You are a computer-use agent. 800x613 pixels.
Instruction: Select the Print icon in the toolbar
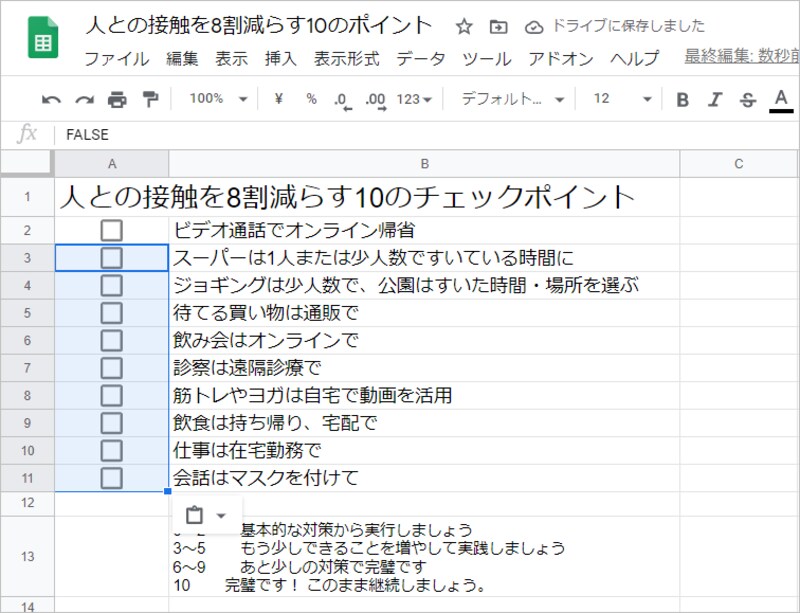(119, 99)
